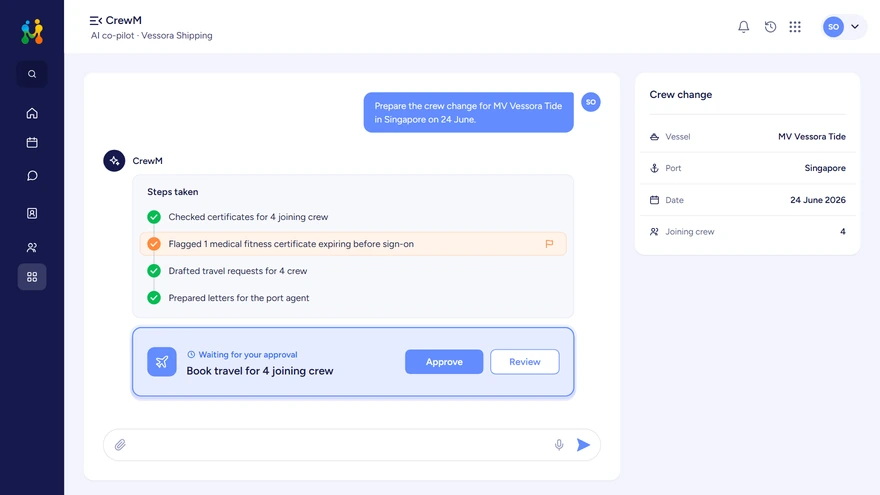Open notifications bell
Image resolution: width=880 pixels, height=495 pixels.
click(744, 26)
